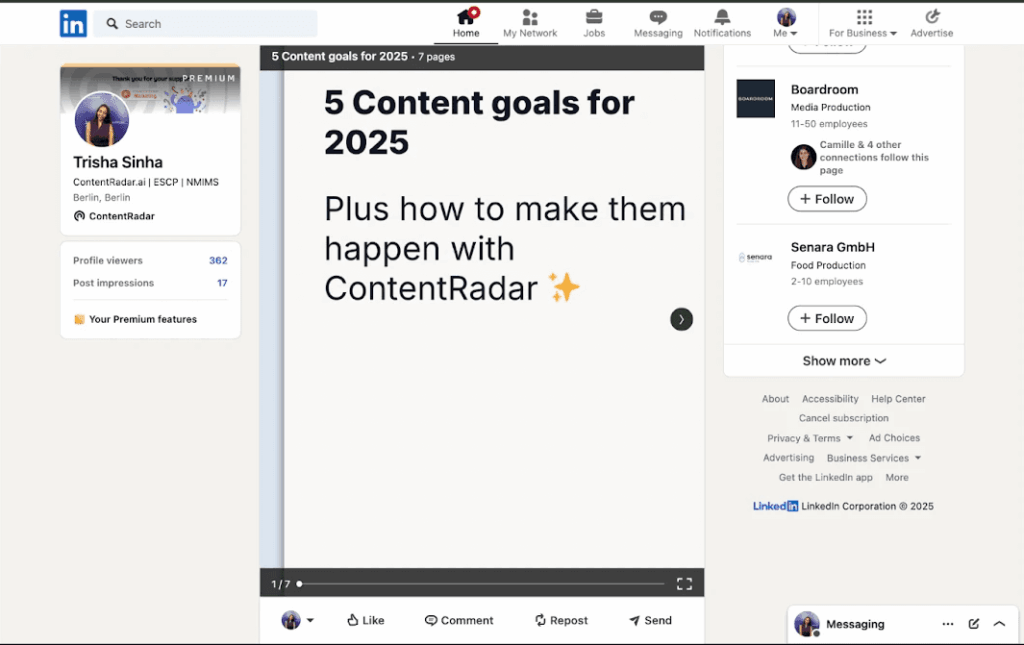Viewport: 1024px width, 645px height.
Task: Open Messaging panel more options ellipsis
Action: tap(947, 624)
